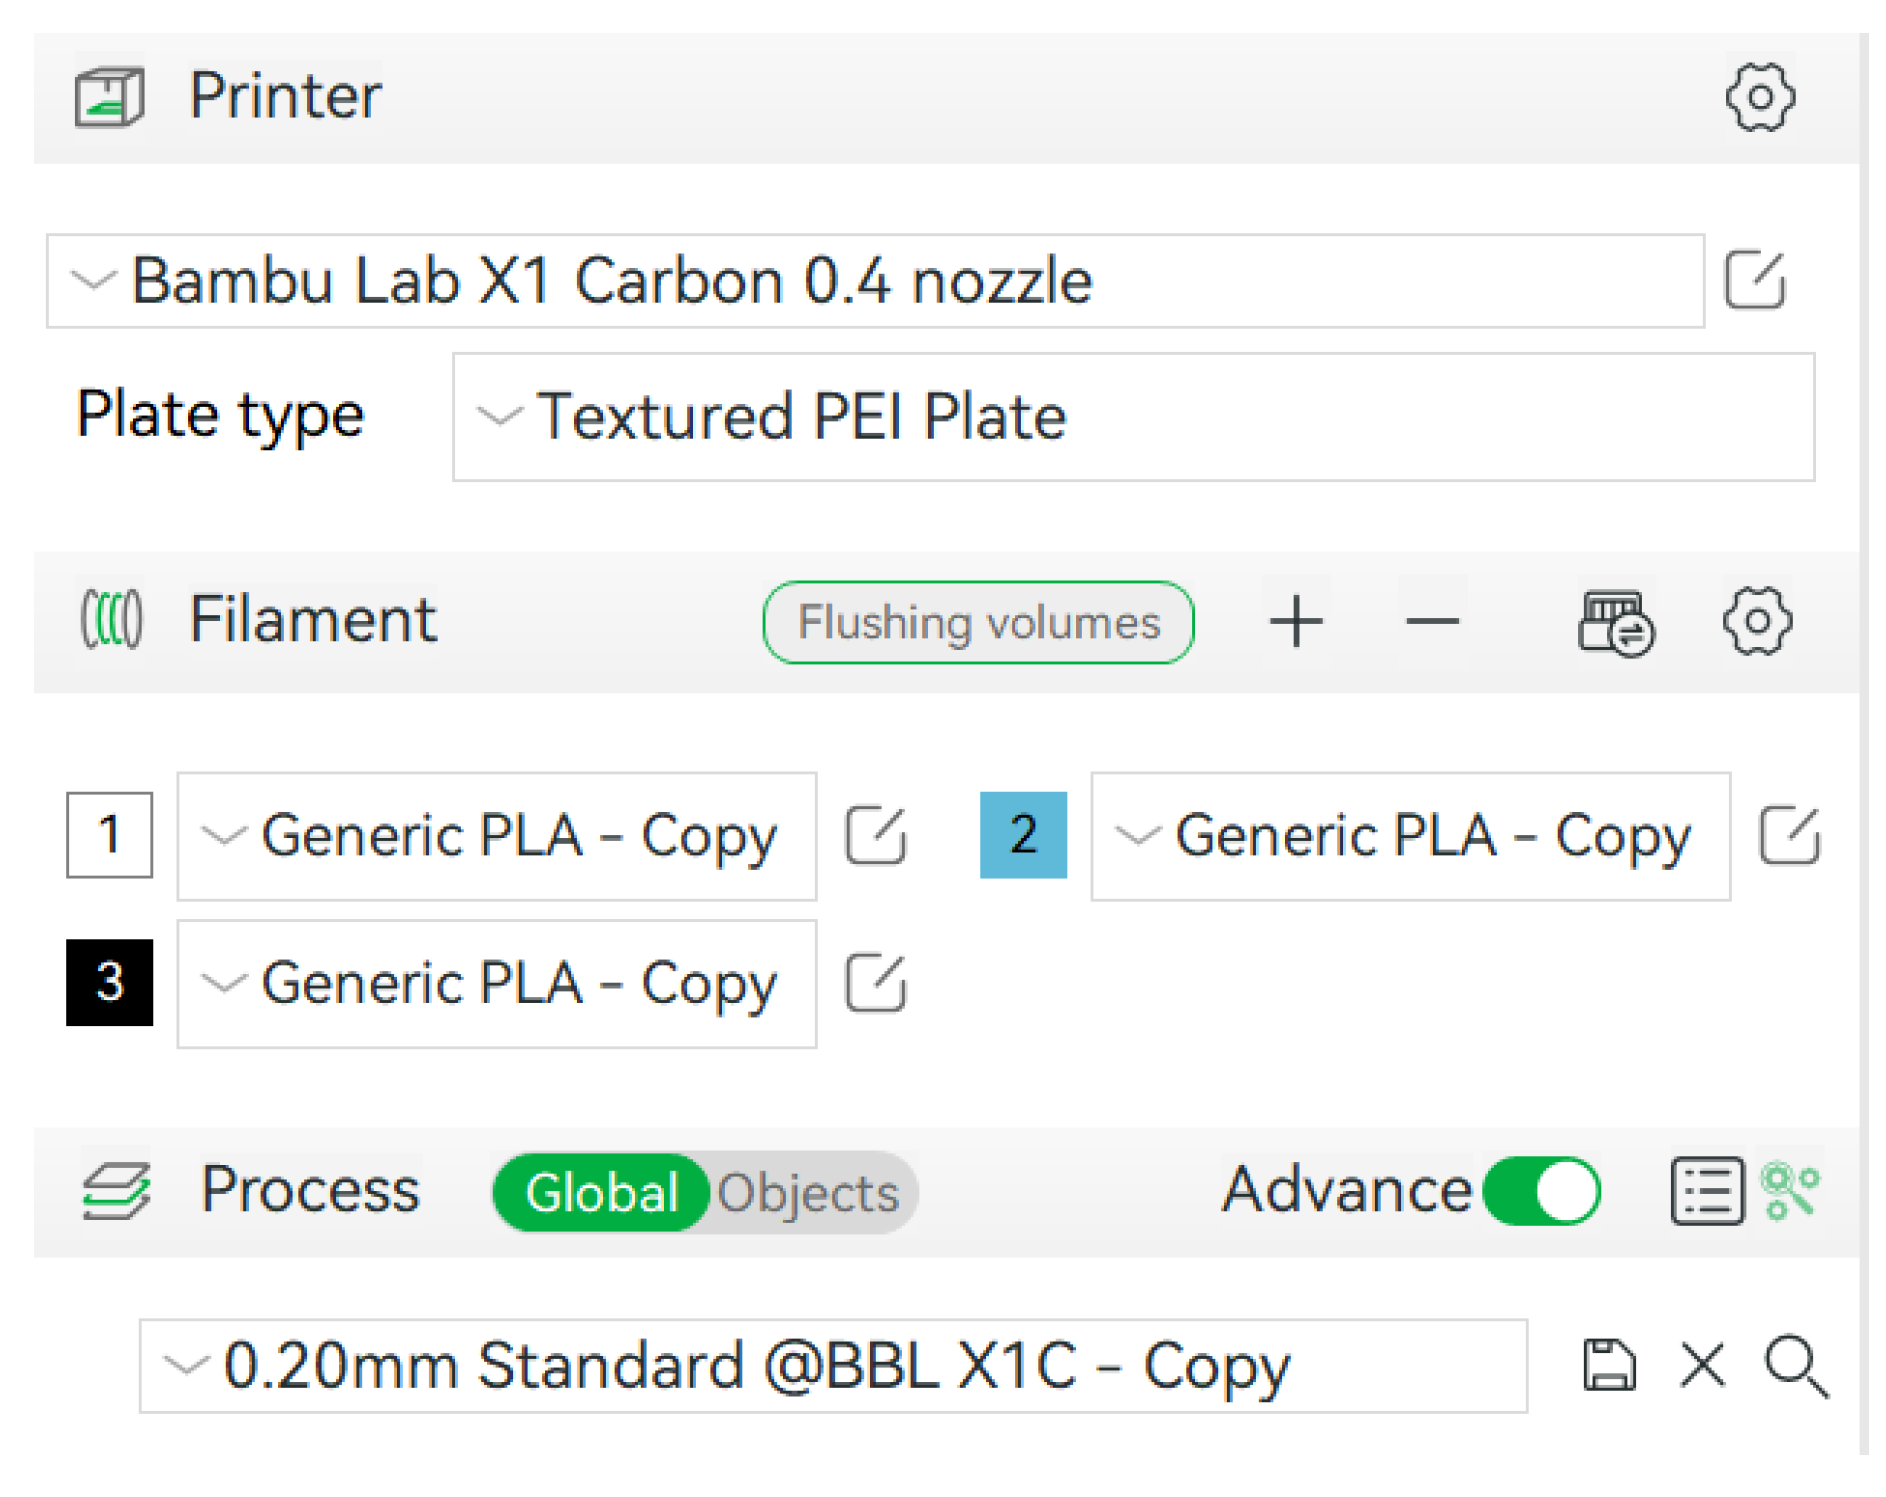Switch process scope to Objects
1886x1497 pixels.
pos(808,1192)
